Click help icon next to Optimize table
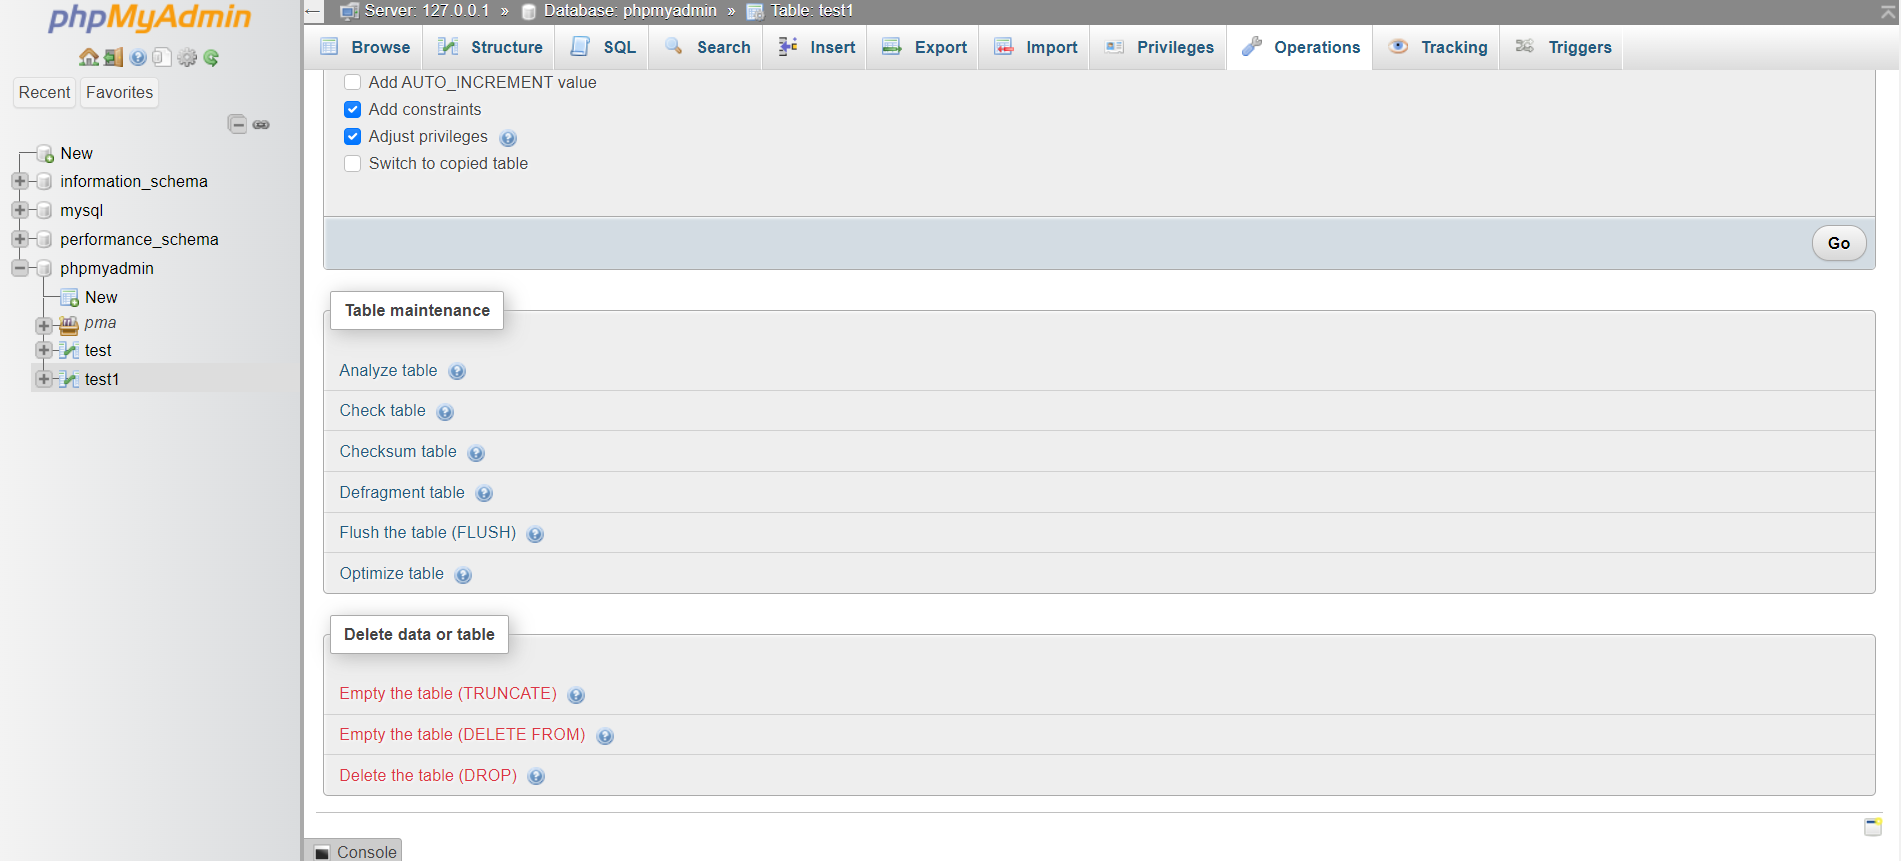 [463, 575]
